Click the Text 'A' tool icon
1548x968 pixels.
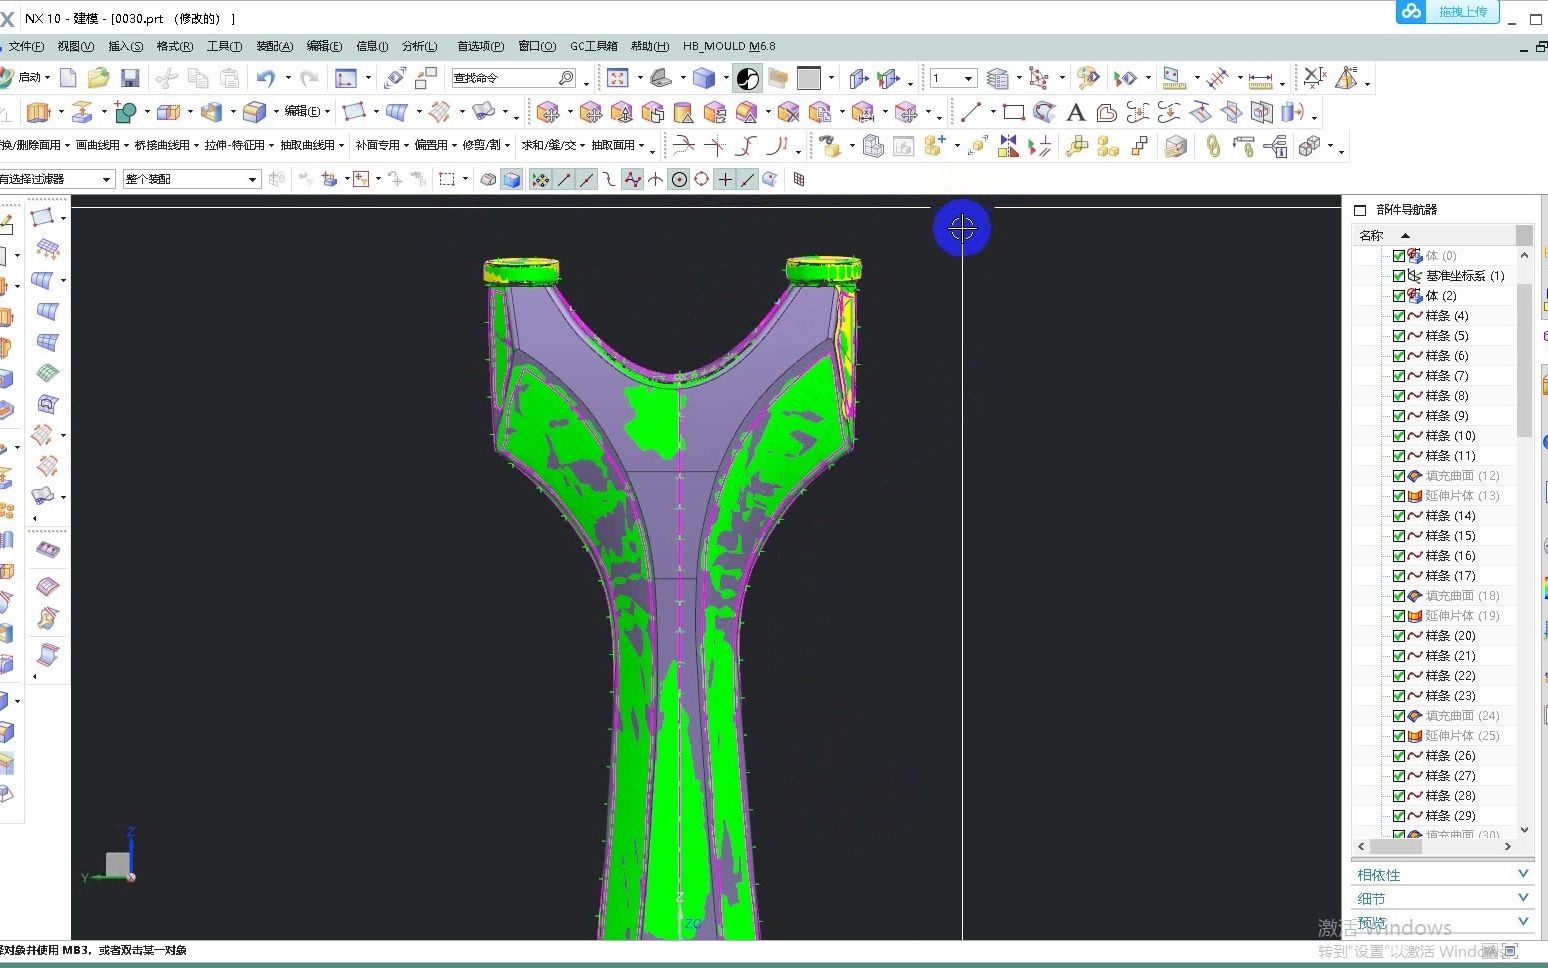tap(1076, 112)
